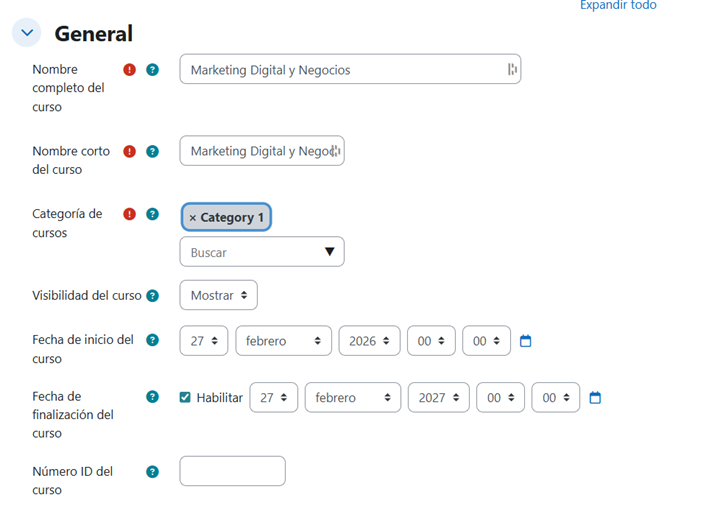Click required-field warning icon for Categoría de cursos
The width and height of the screenshot is (709, 517).
130,214
